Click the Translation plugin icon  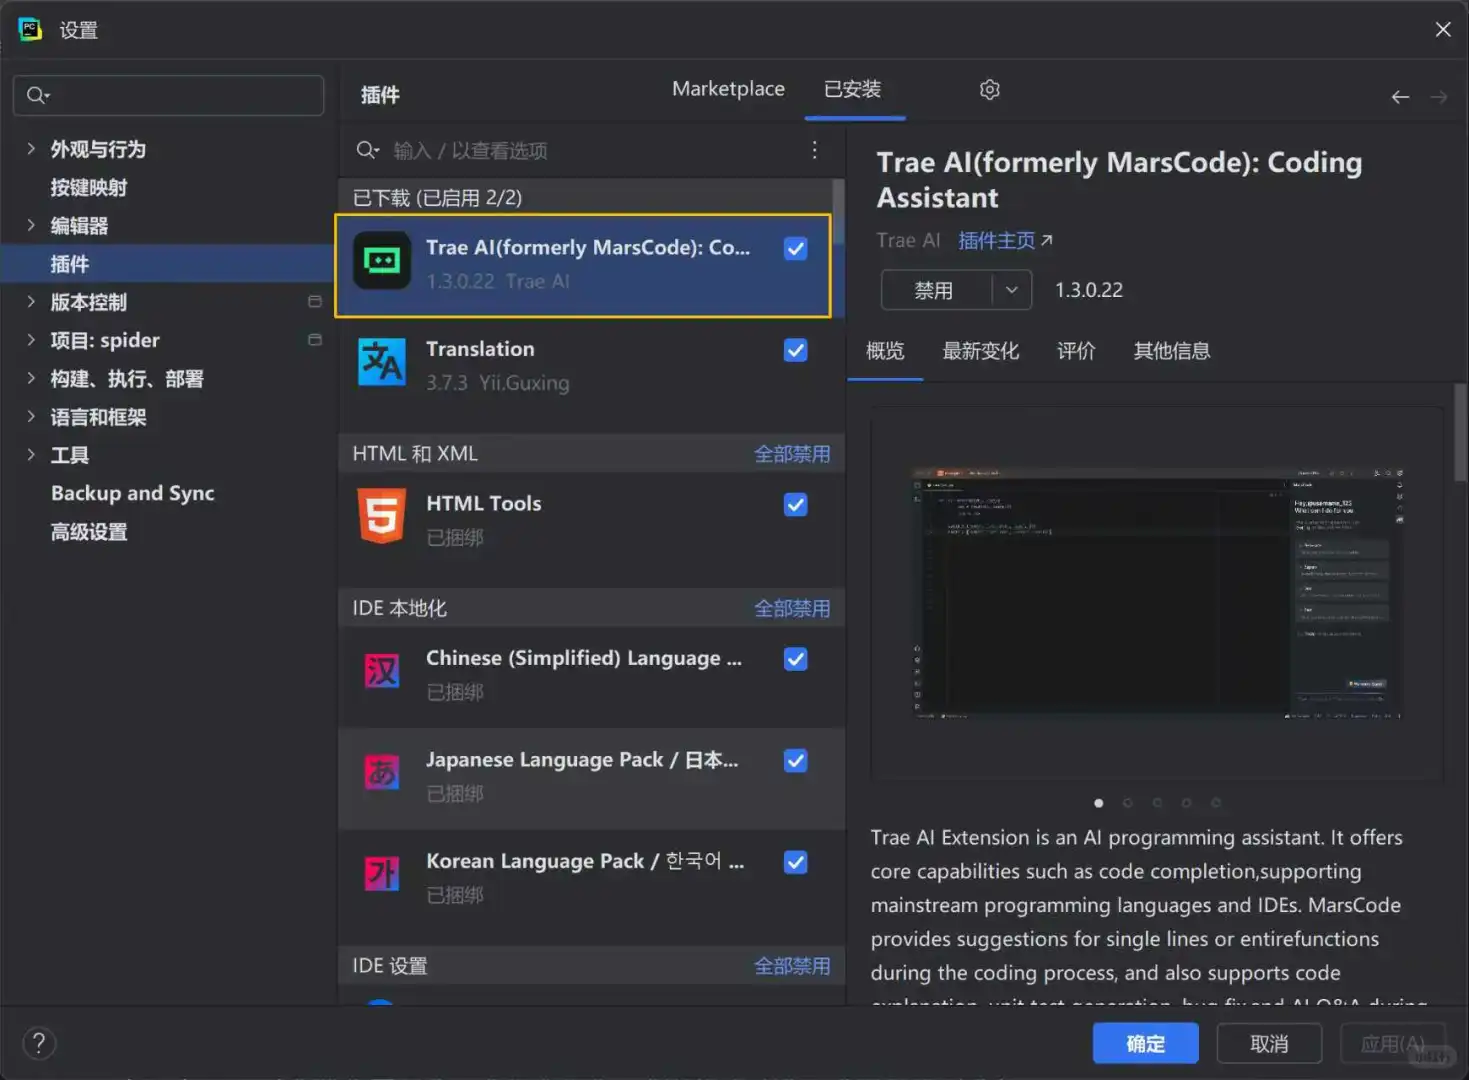[x=382, y=362]
